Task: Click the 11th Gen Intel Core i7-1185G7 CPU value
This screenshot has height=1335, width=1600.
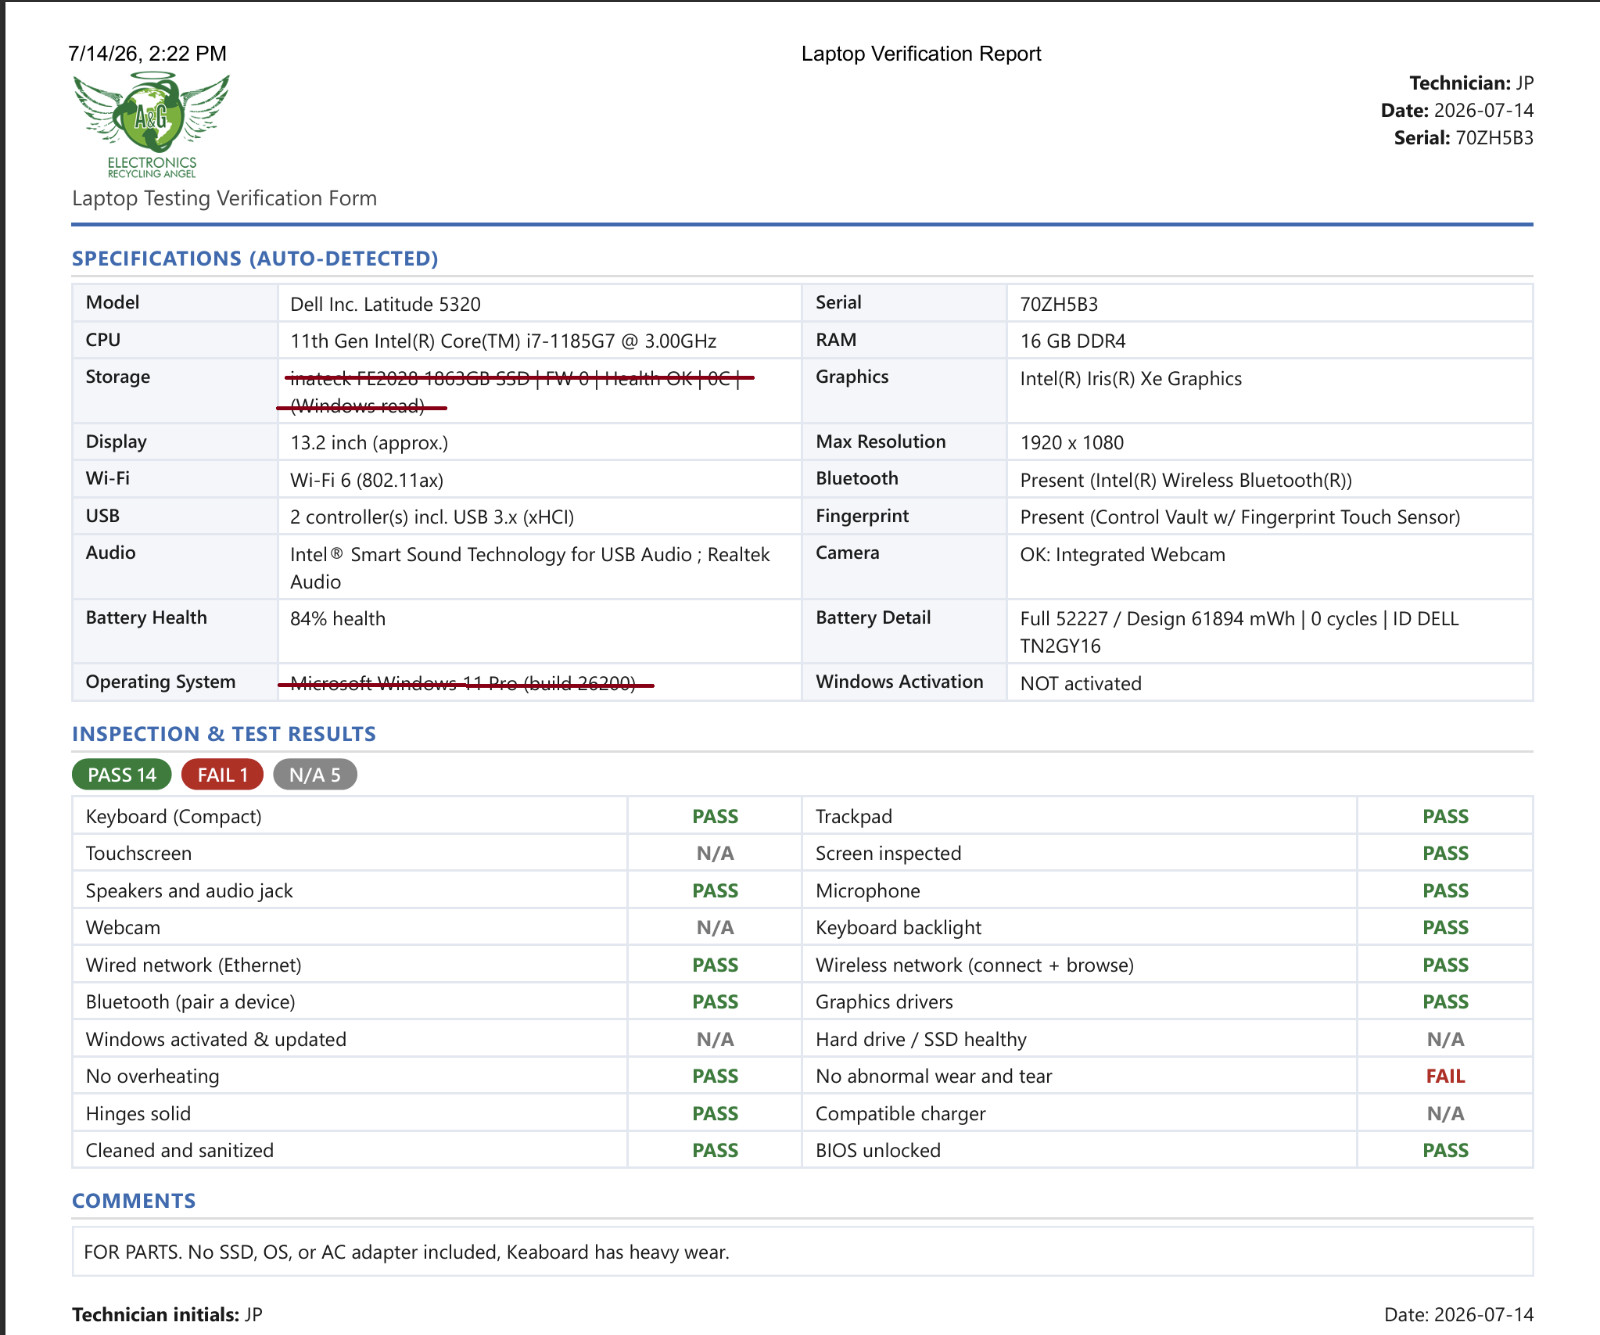Action: point(503,341)
